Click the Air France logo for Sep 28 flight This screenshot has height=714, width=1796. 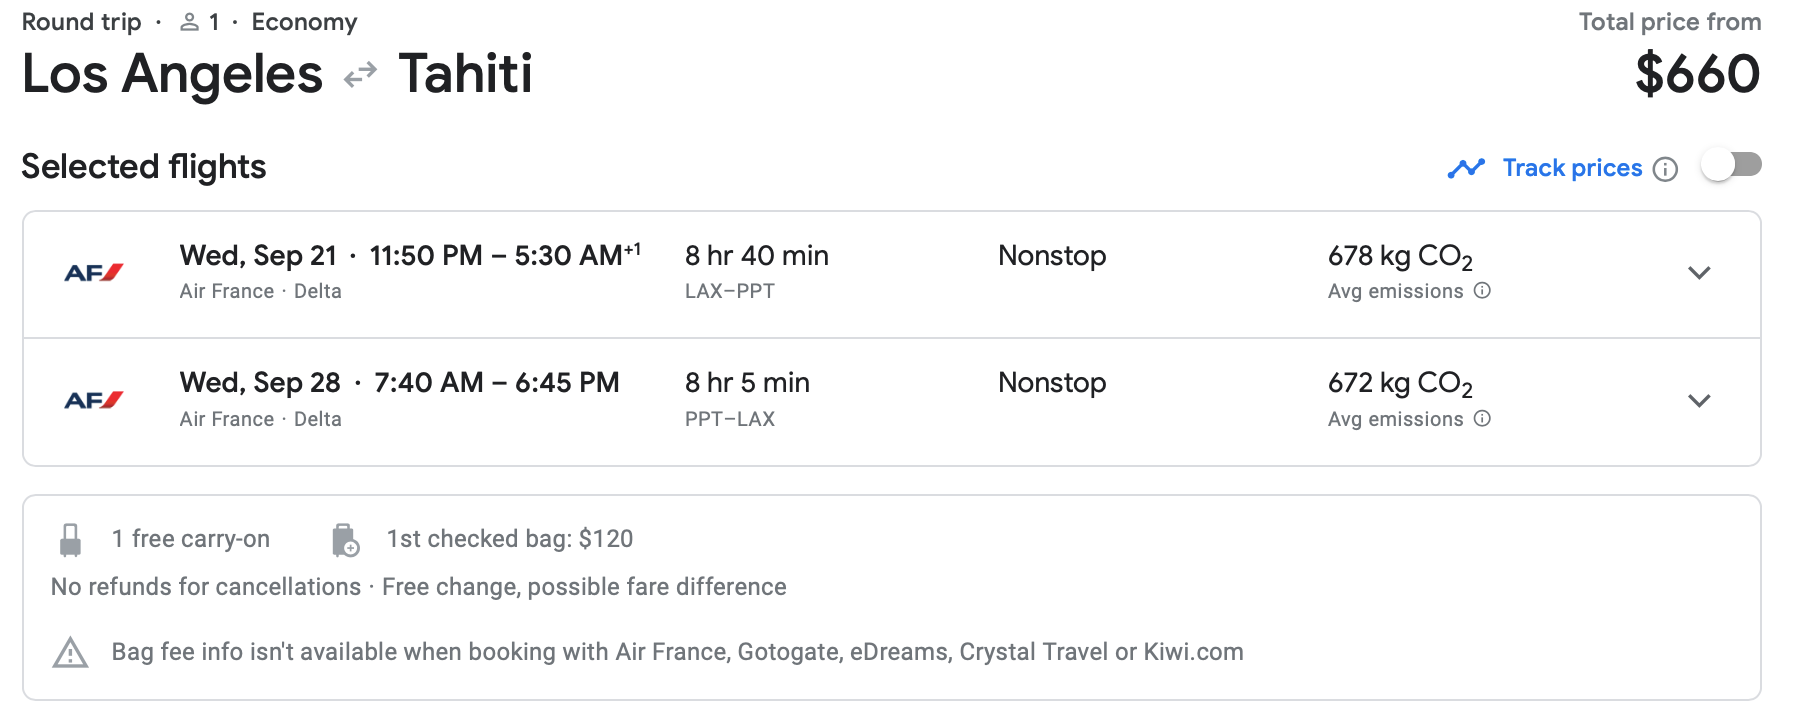tap(93, 401)
